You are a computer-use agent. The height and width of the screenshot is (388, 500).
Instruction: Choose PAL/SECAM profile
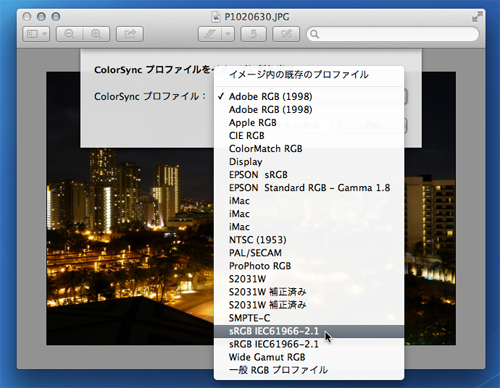(x=309, y=253)
